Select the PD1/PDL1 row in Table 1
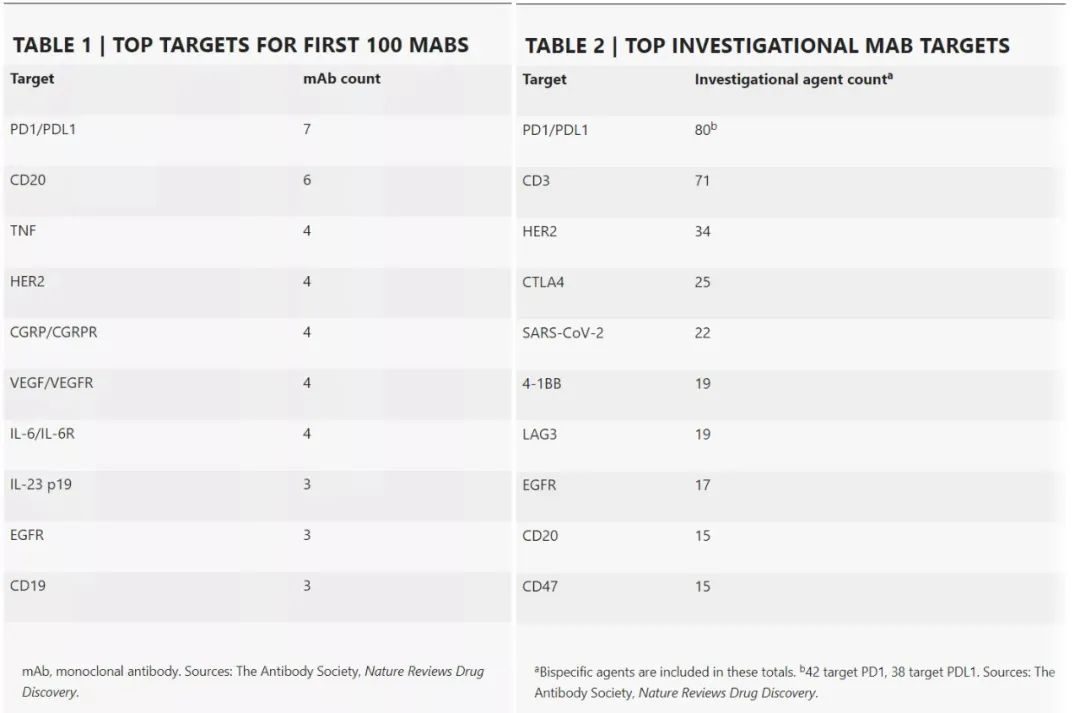This screenshot has width=1080, height=713. point(43,129)
